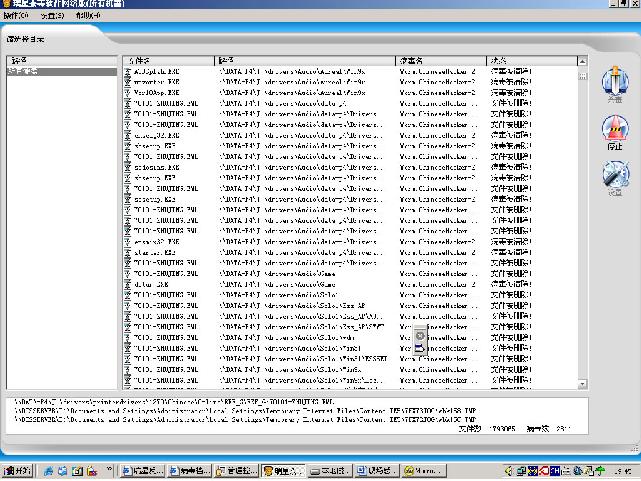Select the highlighted item in left tree panel
The width and height of the screenshot is (641, 481).
[61, 72]
